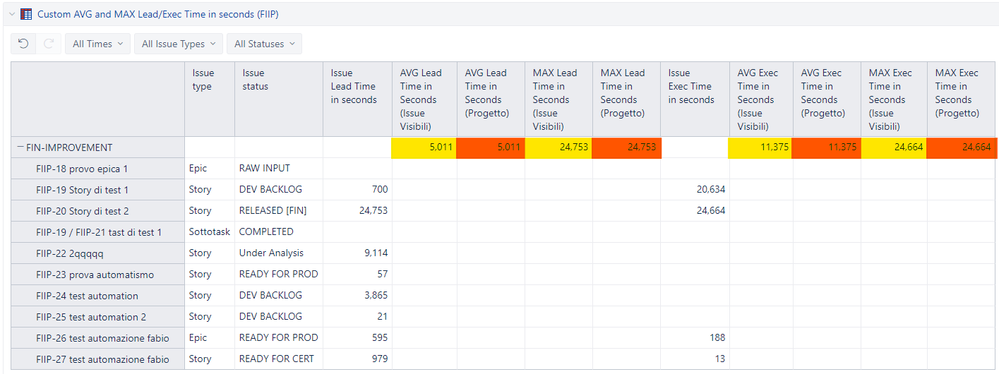Select Issue Exec Time in seconds header
Viewport: 999px width, 374px height.
pyautogui.click(x=695, y=99)
